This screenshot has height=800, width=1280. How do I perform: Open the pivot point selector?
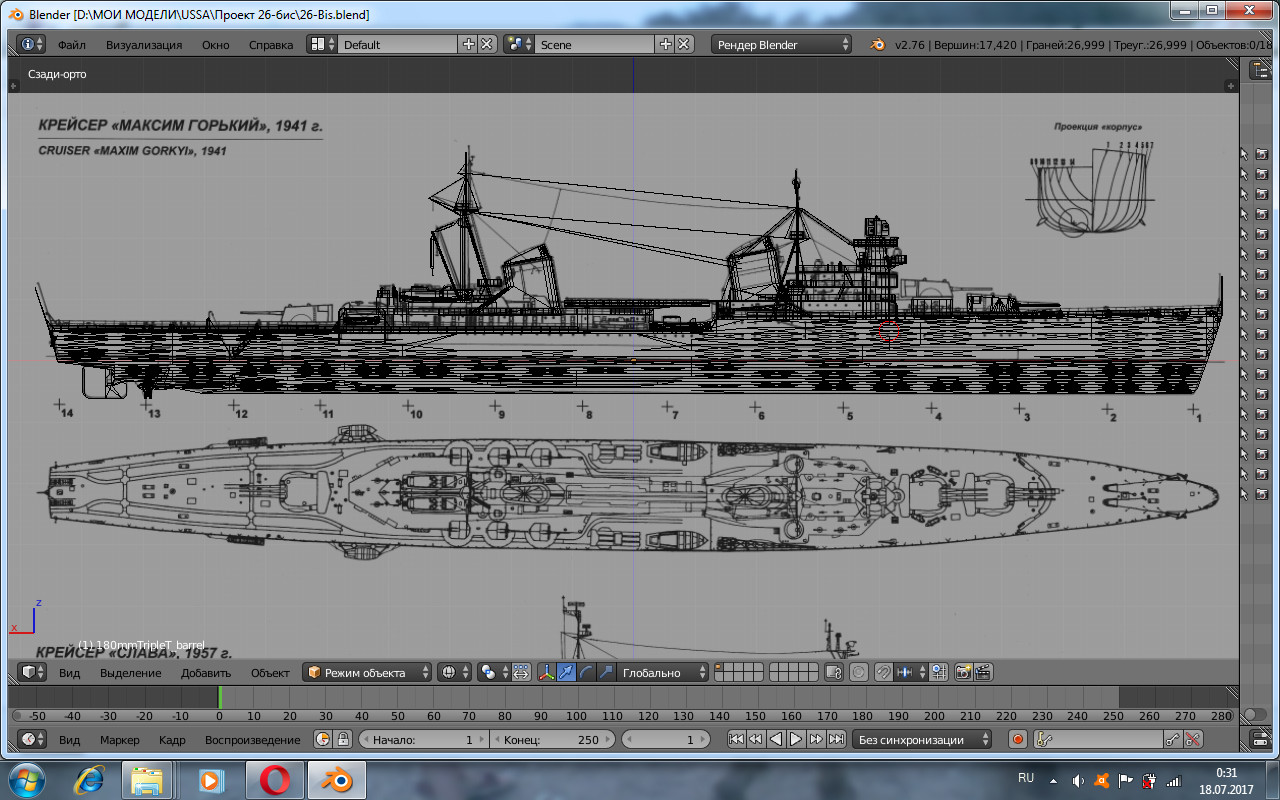[492, 672]
